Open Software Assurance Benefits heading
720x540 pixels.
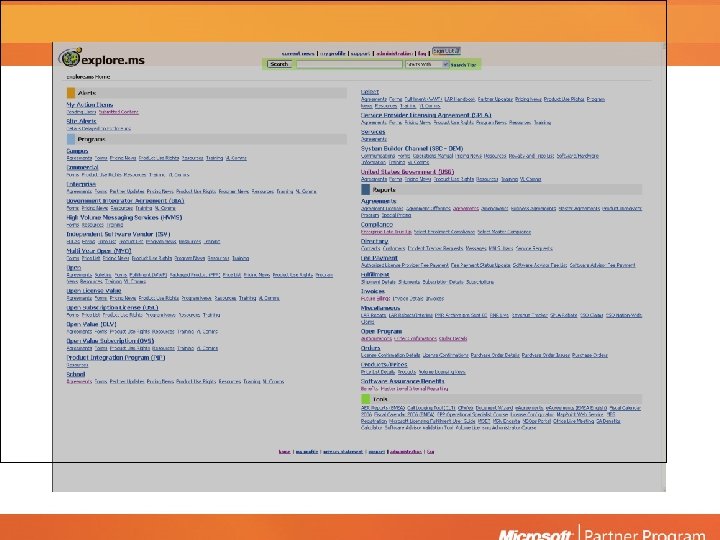(403, 381)
